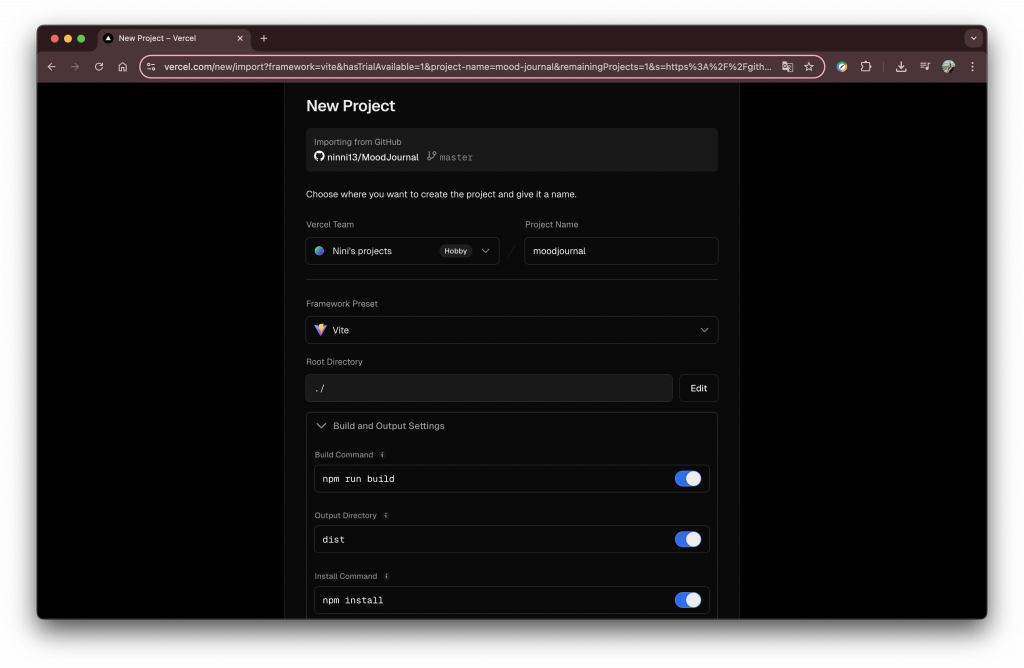1024x668 pixels.
Task: Click the Hobby plan badge
Action: tap(455, 251)
